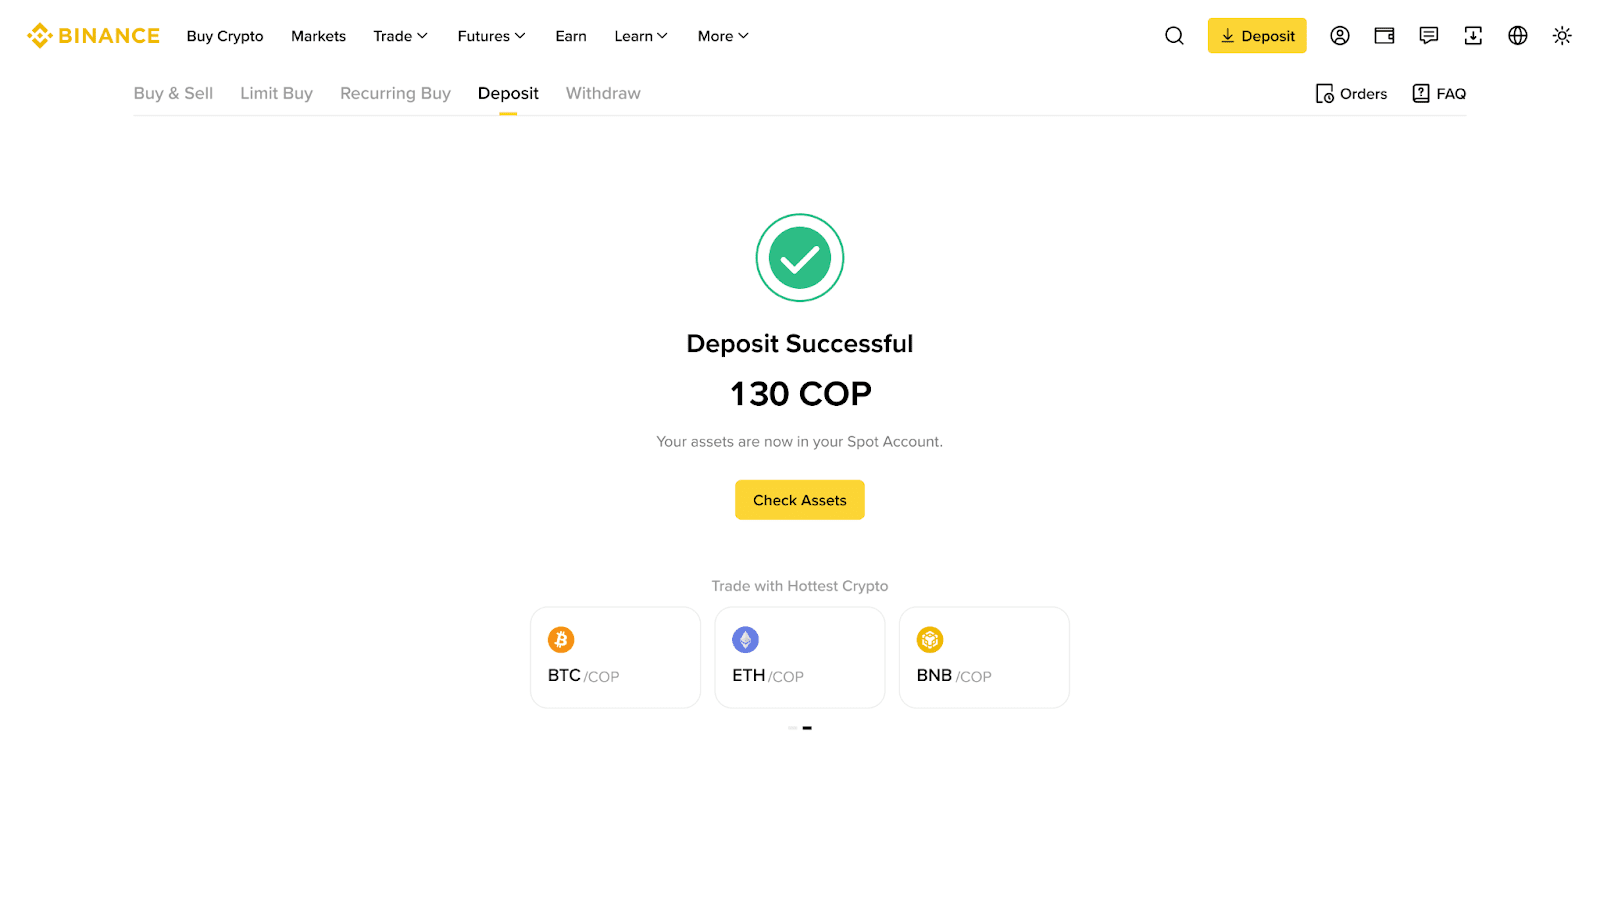Viewport: 1600px width, 902px height.
Task: Open the search icon in header
Action: click(1174, 36)
